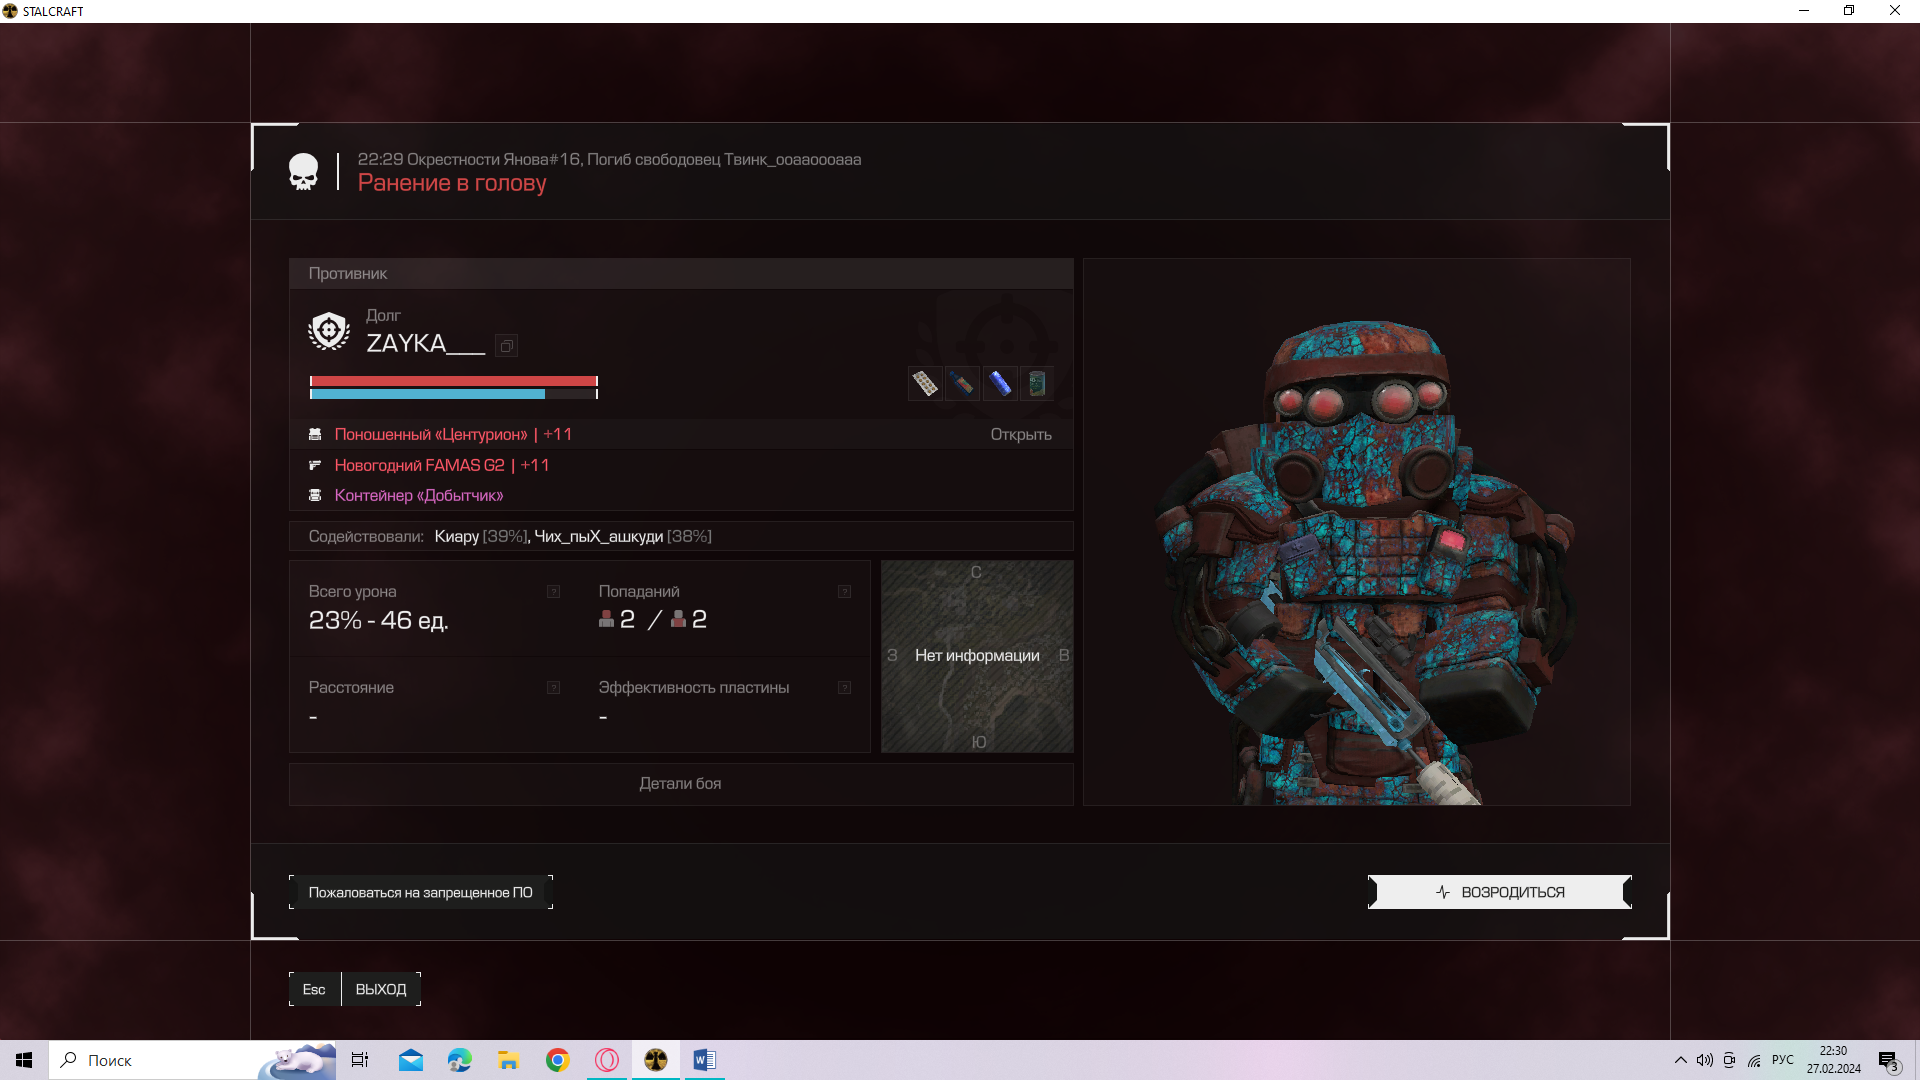This screenshot has width=1920, height=1080.
Task: Open Task View on the taskbar
Action: tap(360, 1060)
